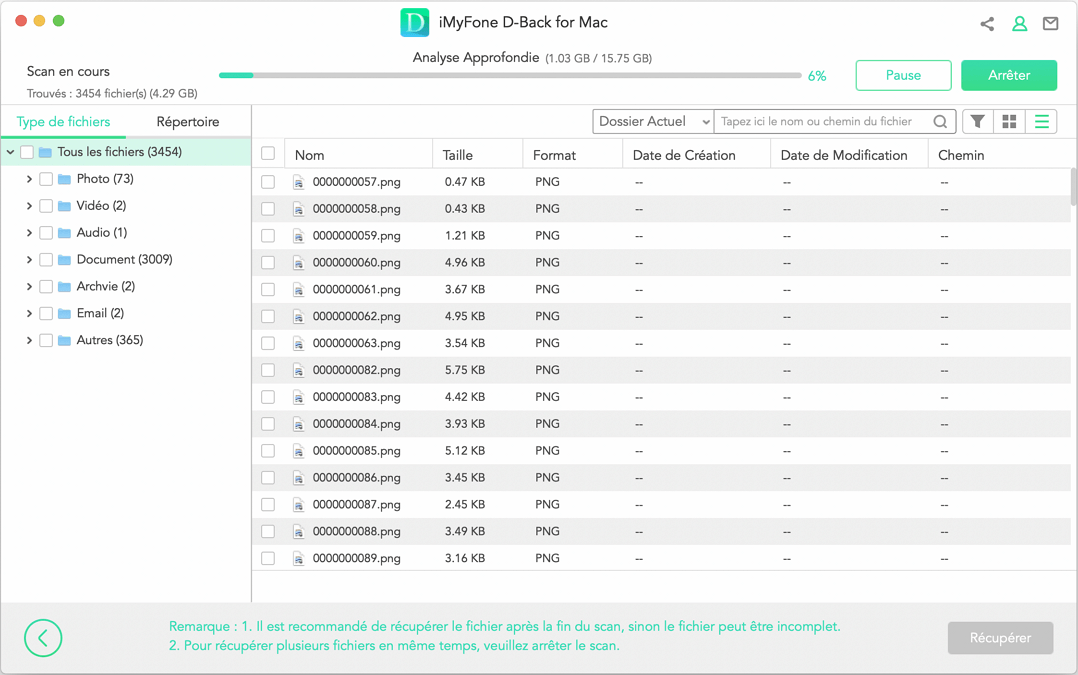Click the Arrêter button
The image size is (1078, 675).
pos(1009,75)
